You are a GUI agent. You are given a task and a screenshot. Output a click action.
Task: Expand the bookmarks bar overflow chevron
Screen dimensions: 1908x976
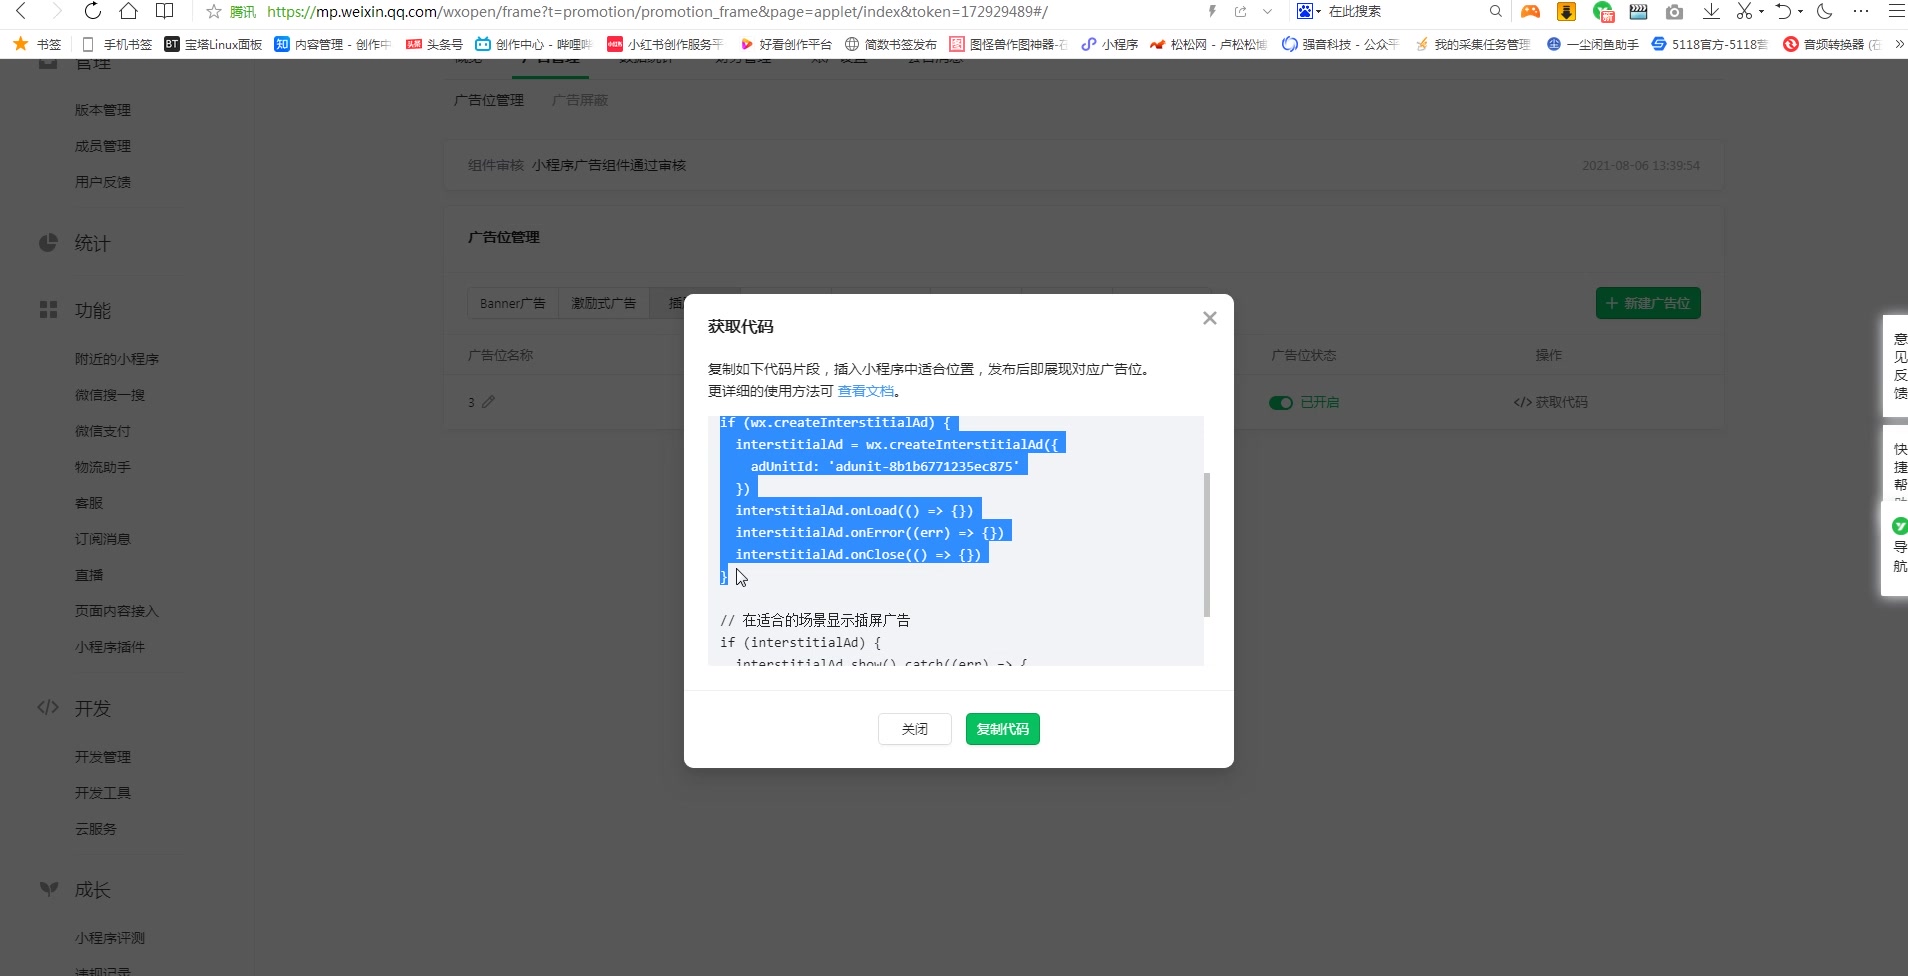[1898, 44]
